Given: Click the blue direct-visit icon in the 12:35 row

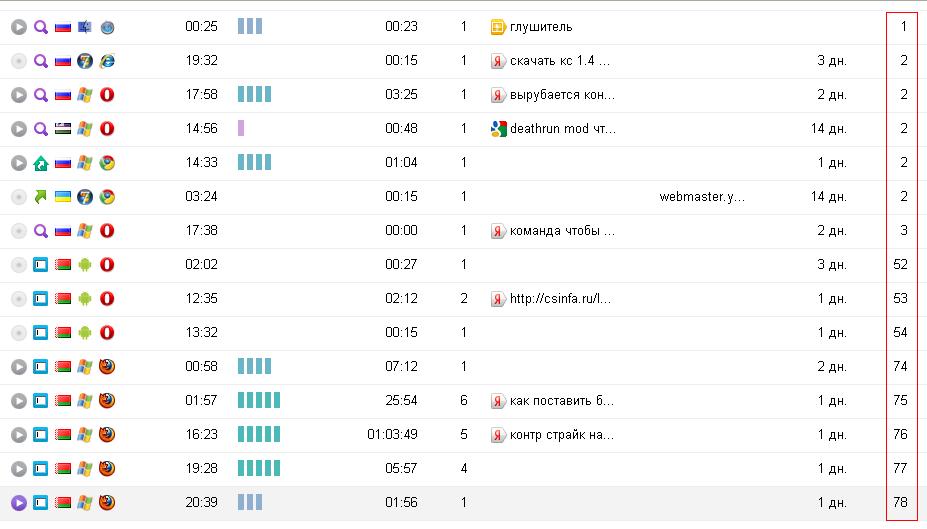Looking at the screenshot, I should point(41,299).
